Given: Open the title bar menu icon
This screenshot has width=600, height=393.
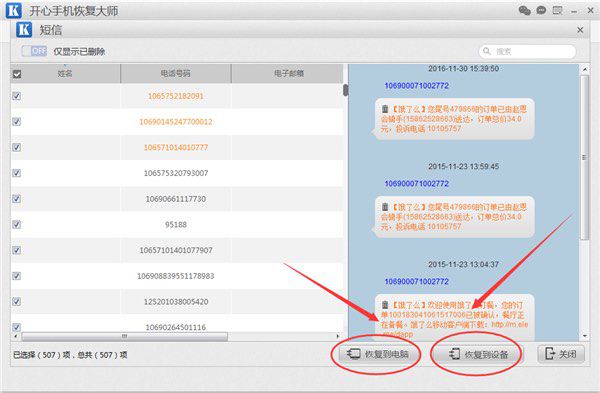Looking at the screenshot, I should 558,10.
